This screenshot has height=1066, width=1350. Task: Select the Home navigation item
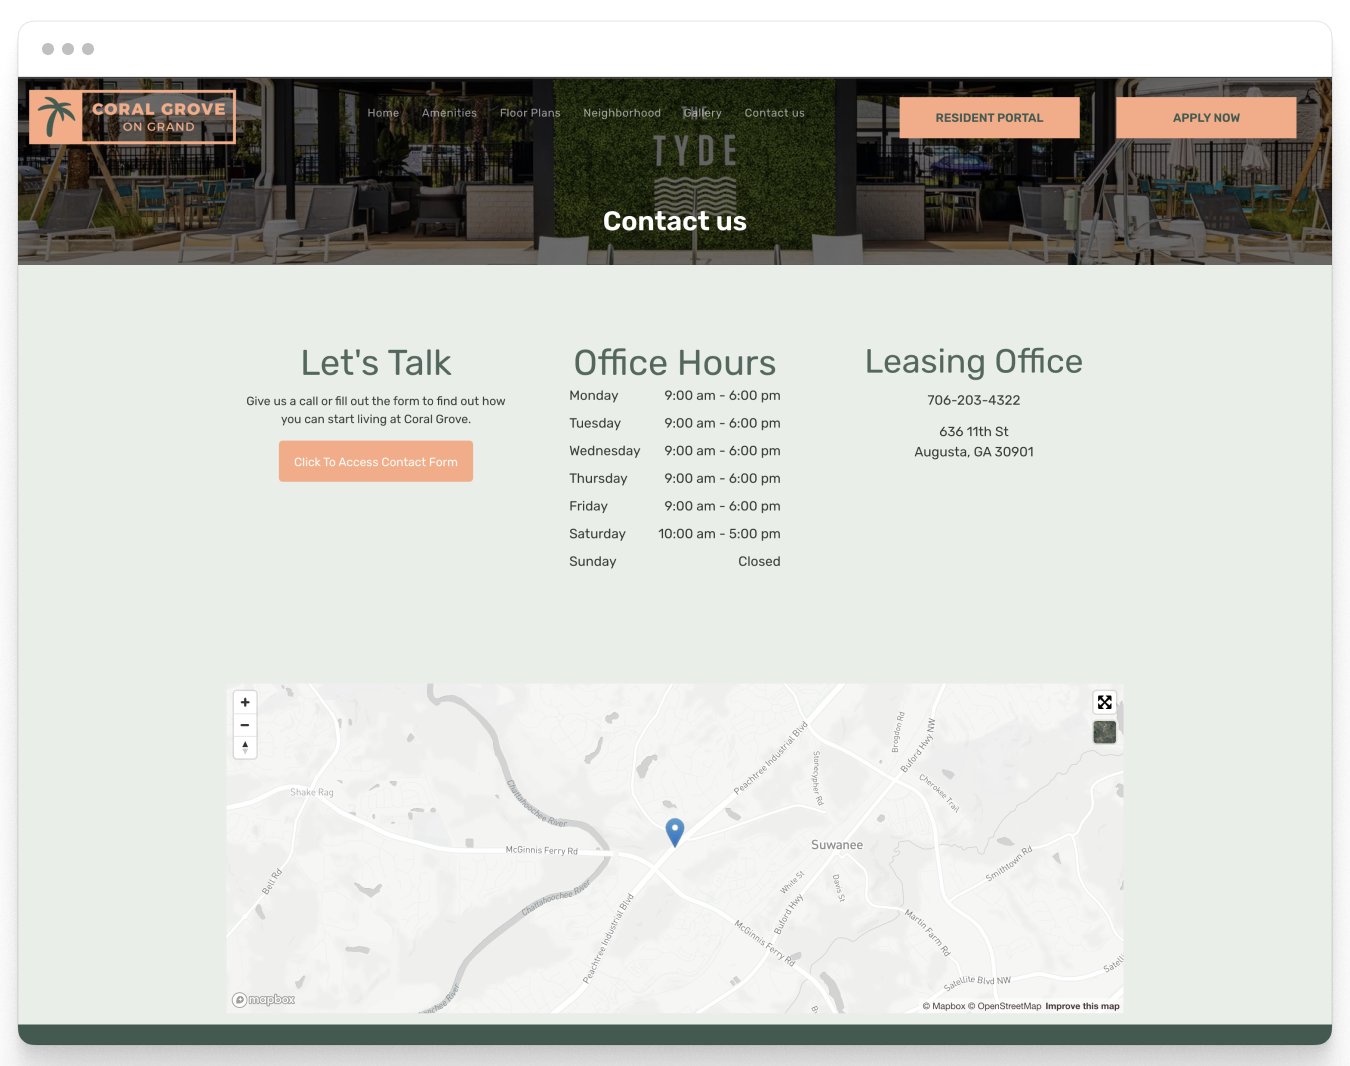click(x=382, y=112)
